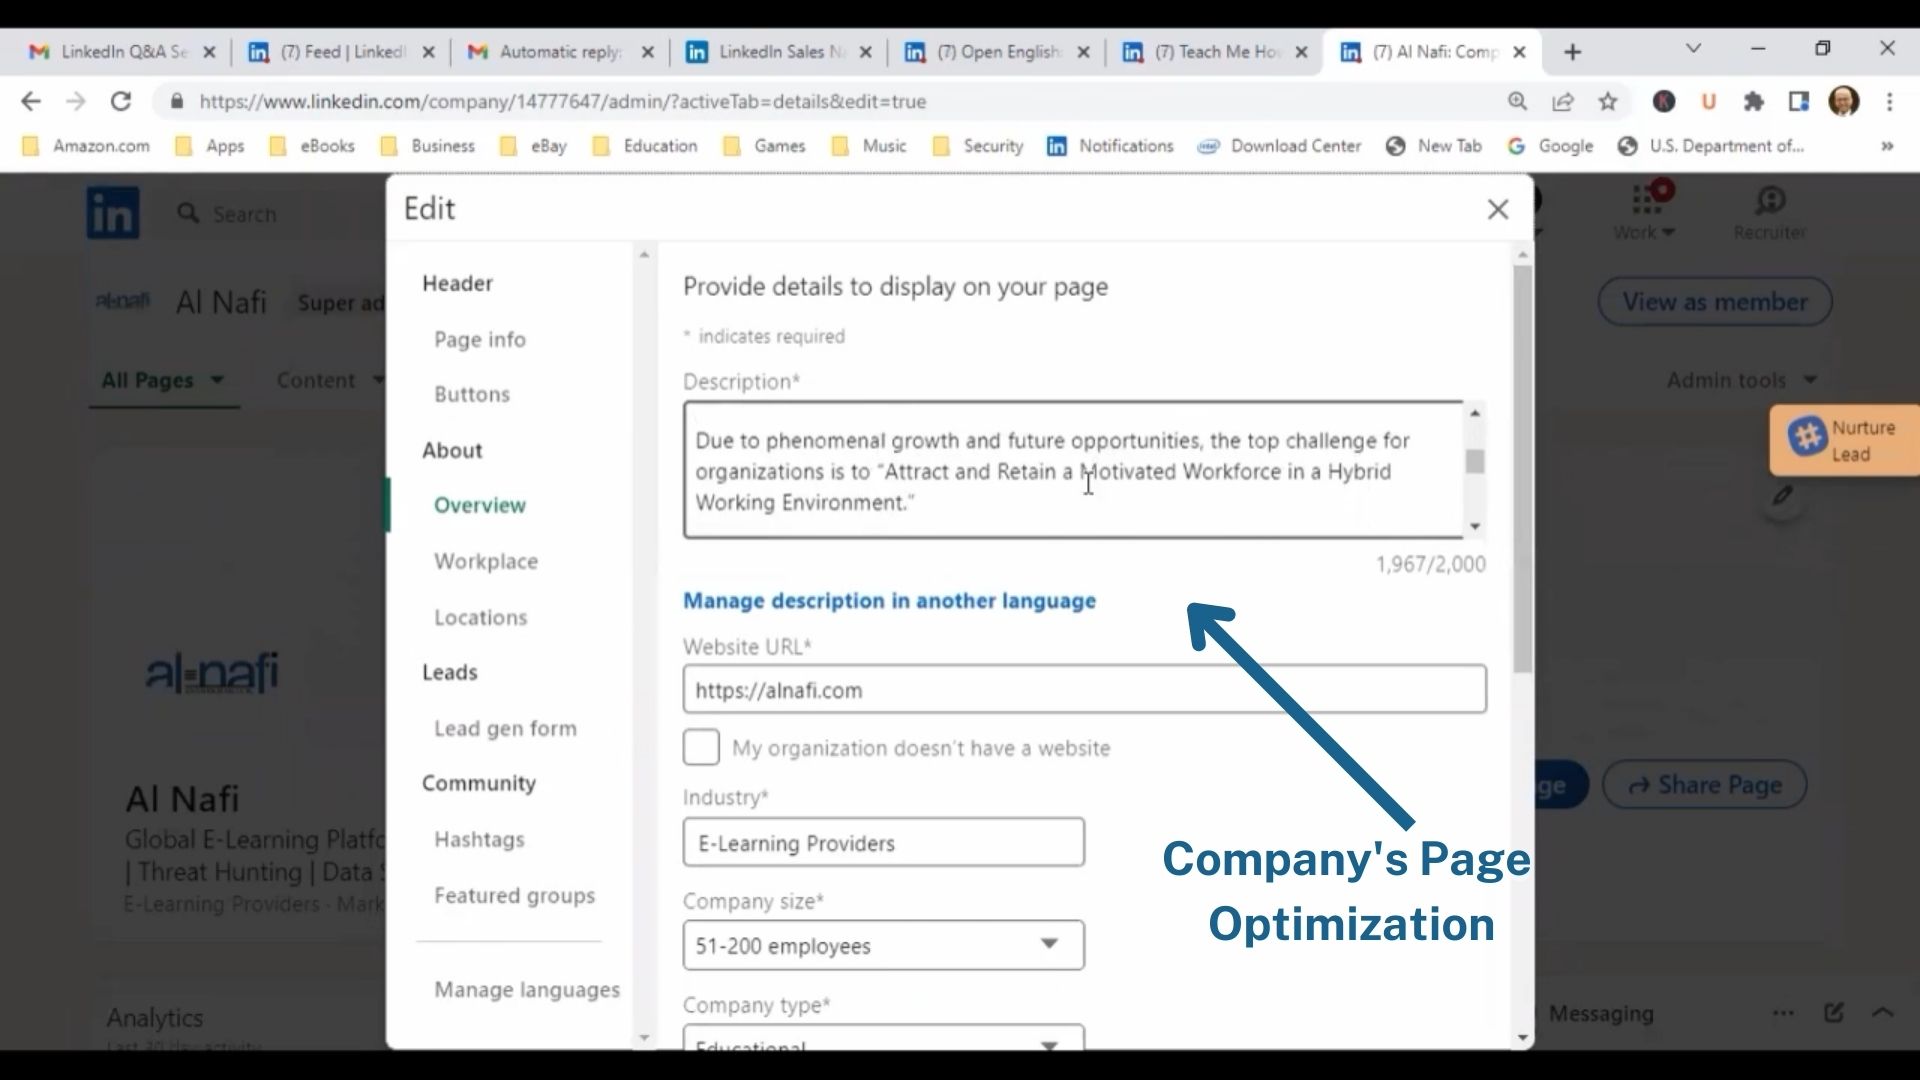Select Lead gen form in sidebar
1920x1080 pixels.
[505, 728]
